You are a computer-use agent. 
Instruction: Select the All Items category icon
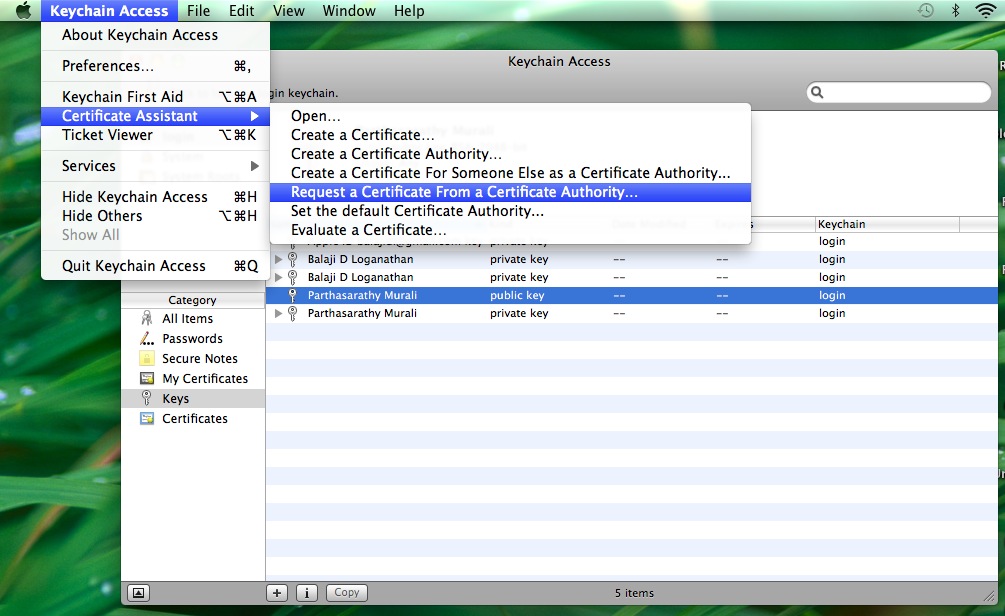(x=147, y=319)
